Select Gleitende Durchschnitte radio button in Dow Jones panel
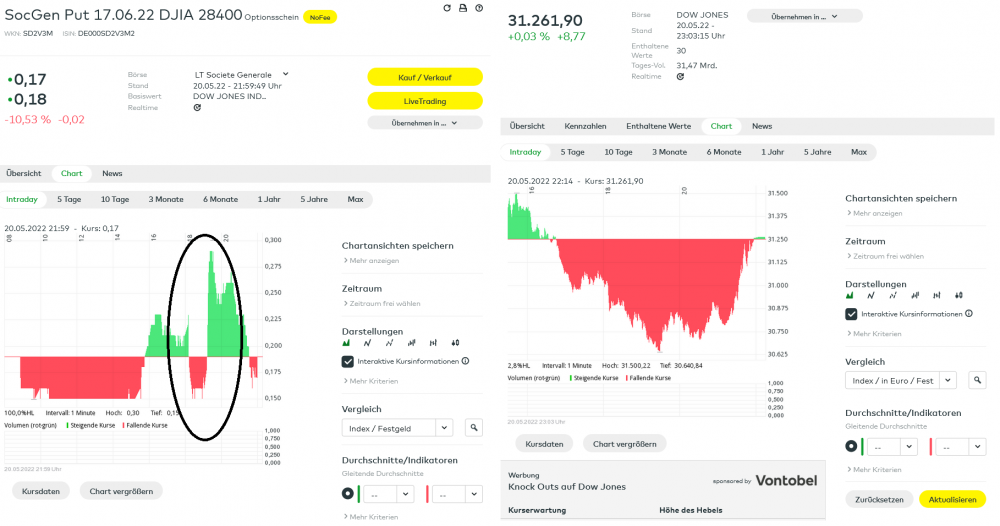Image resolution: width=1000 pixels, height=526 pixels. pyautogui.click(x=851, y=446)
